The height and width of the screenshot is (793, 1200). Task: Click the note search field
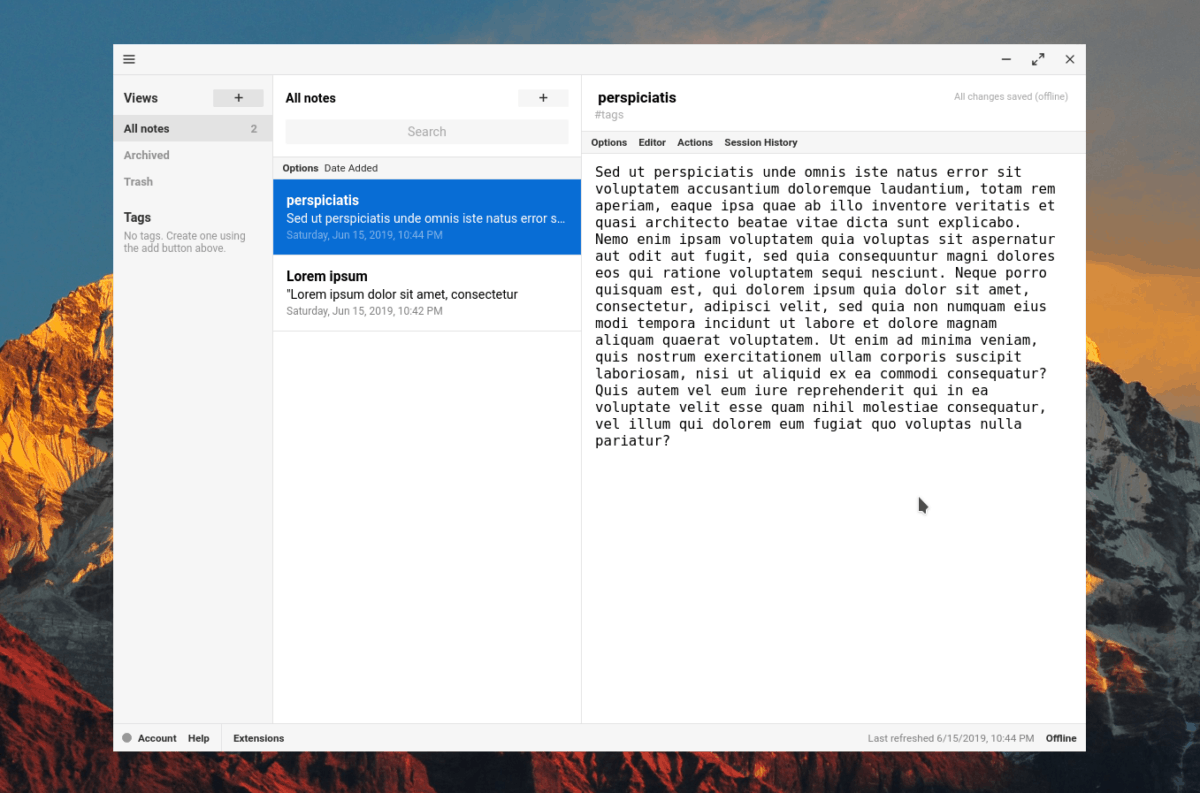(427, 131)
